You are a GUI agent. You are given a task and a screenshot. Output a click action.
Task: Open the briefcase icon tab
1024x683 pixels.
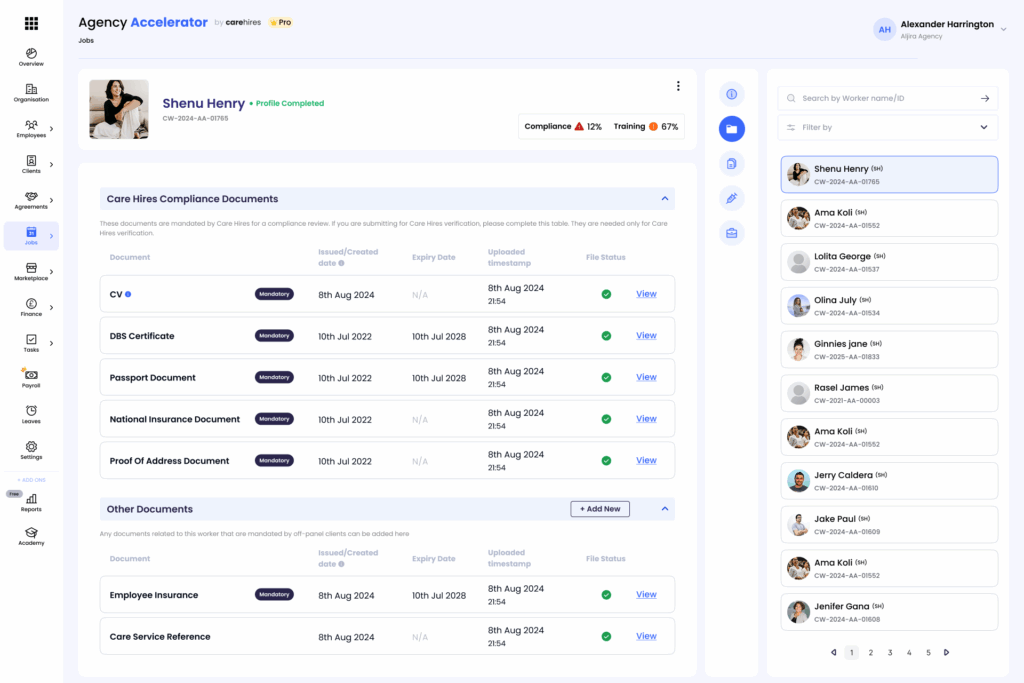pyautogui.click(x=731, y=233)
